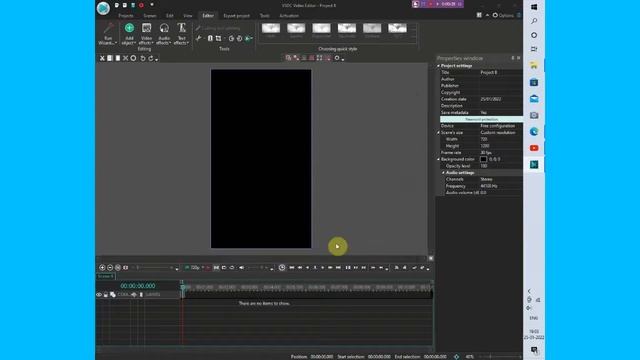Image resolution: width=640 pixels, height=360 pixels.
Task: Open the Tools ribbon tab
Action: click(x=264, y=16)
